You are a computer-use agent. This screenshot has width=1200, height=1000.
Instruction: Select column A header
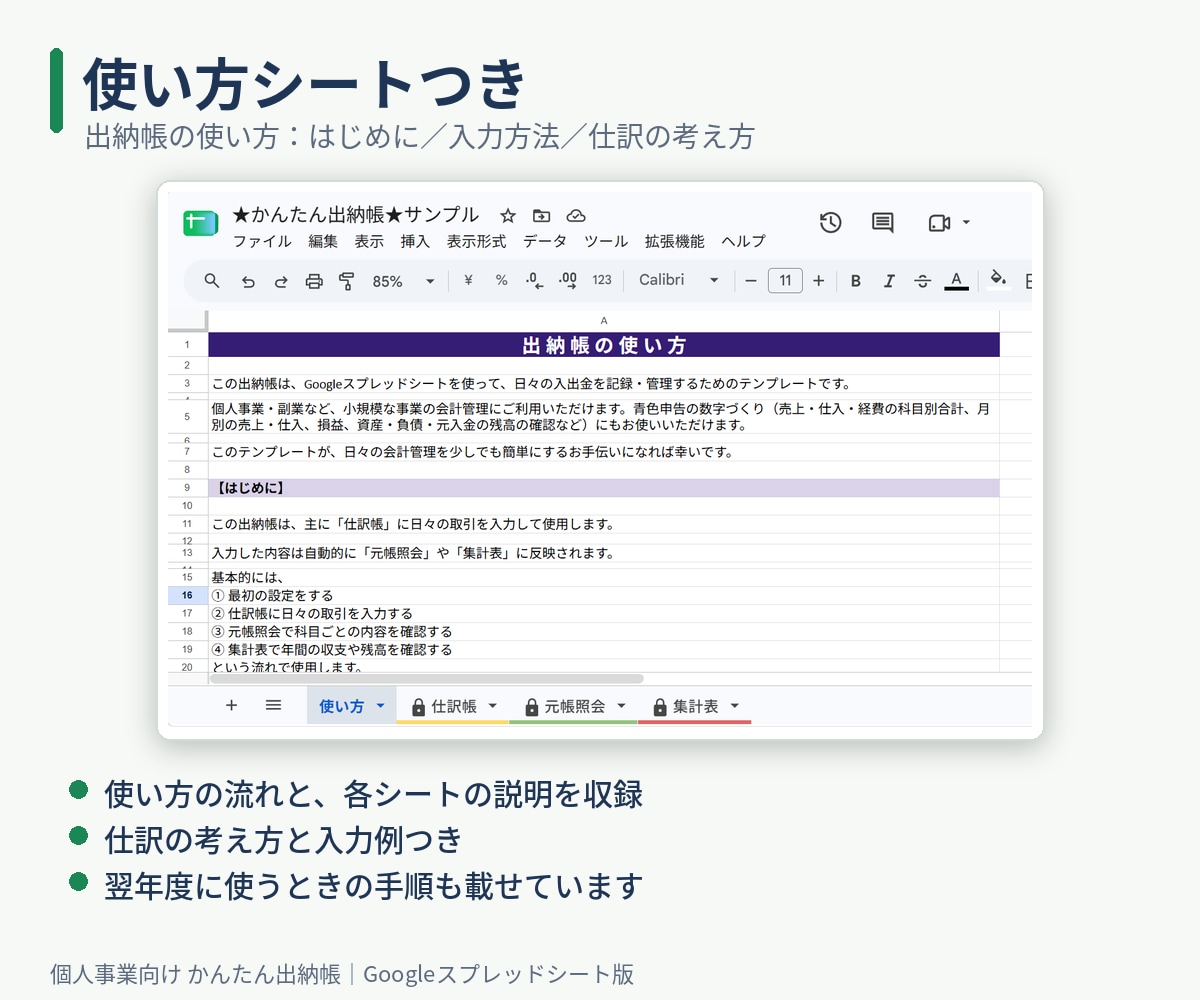pyautogui.click(x=604, y=321)
